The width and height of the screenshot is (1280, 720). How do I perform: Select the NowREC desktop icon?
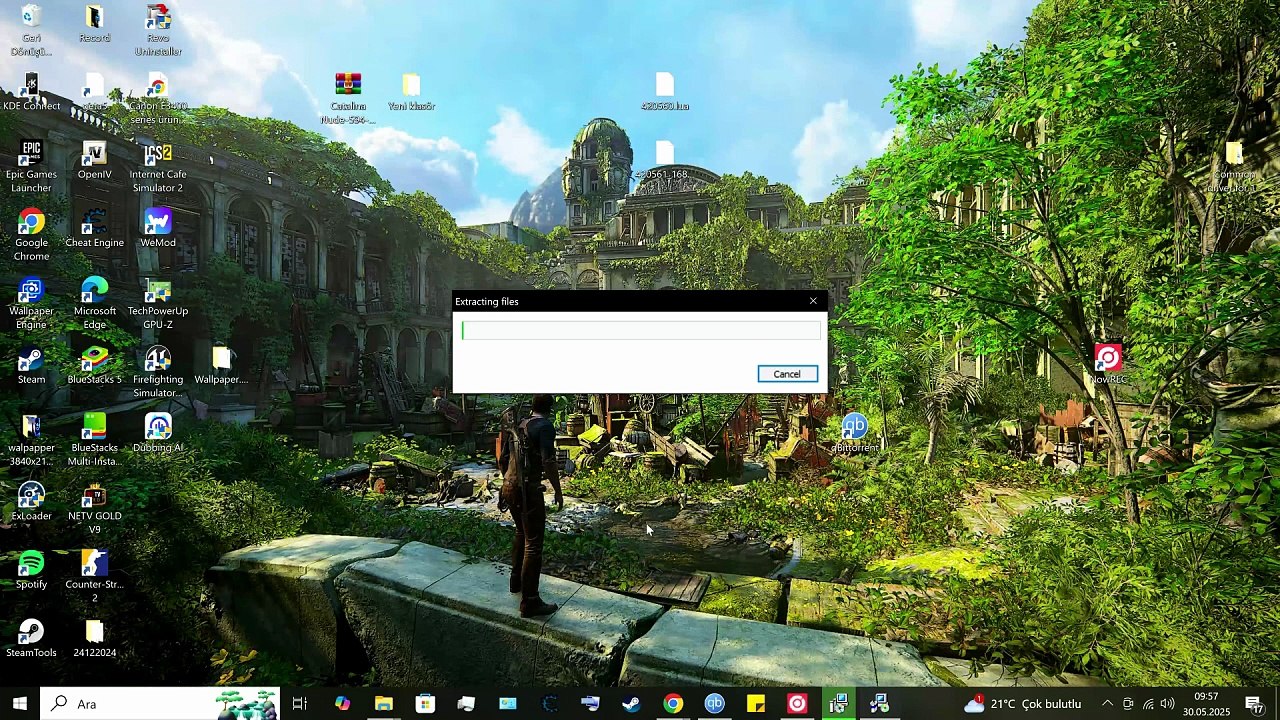click(x=1108, y=365)
